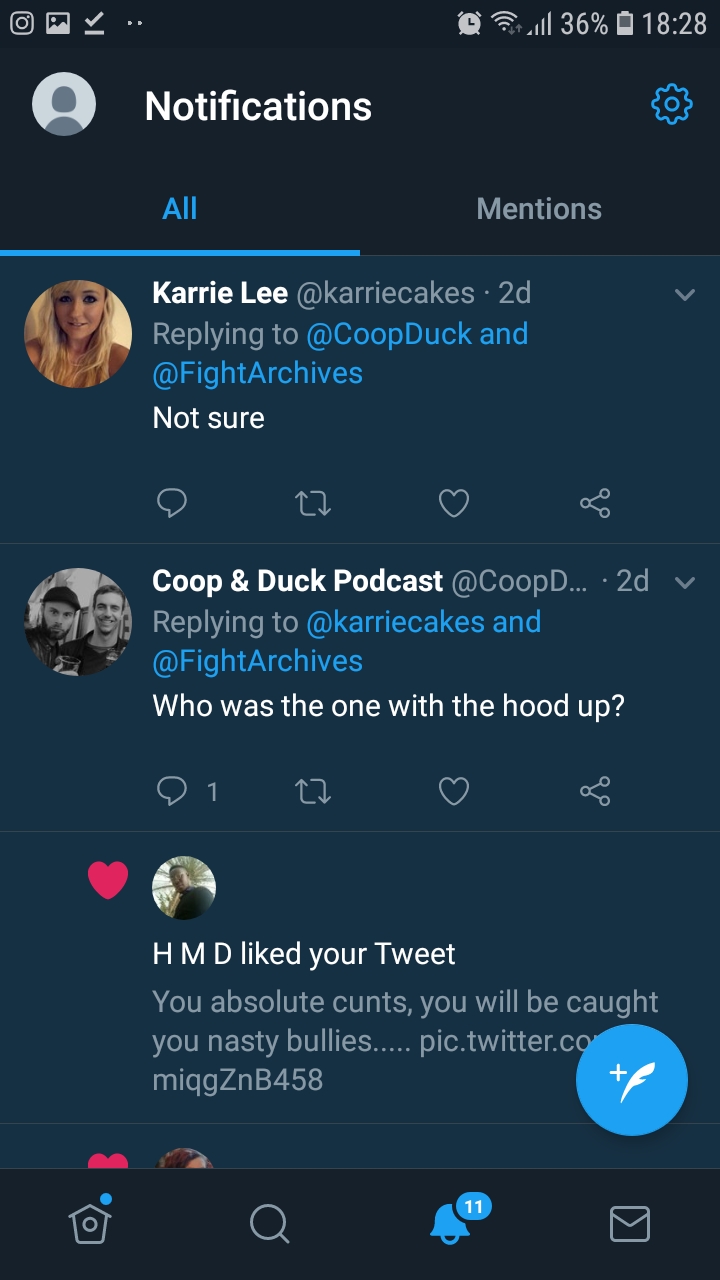Switch to the Mentions tab
The height and width of the screenshot is (1280, 720).
pyautogui.click(x=540, y=208)
